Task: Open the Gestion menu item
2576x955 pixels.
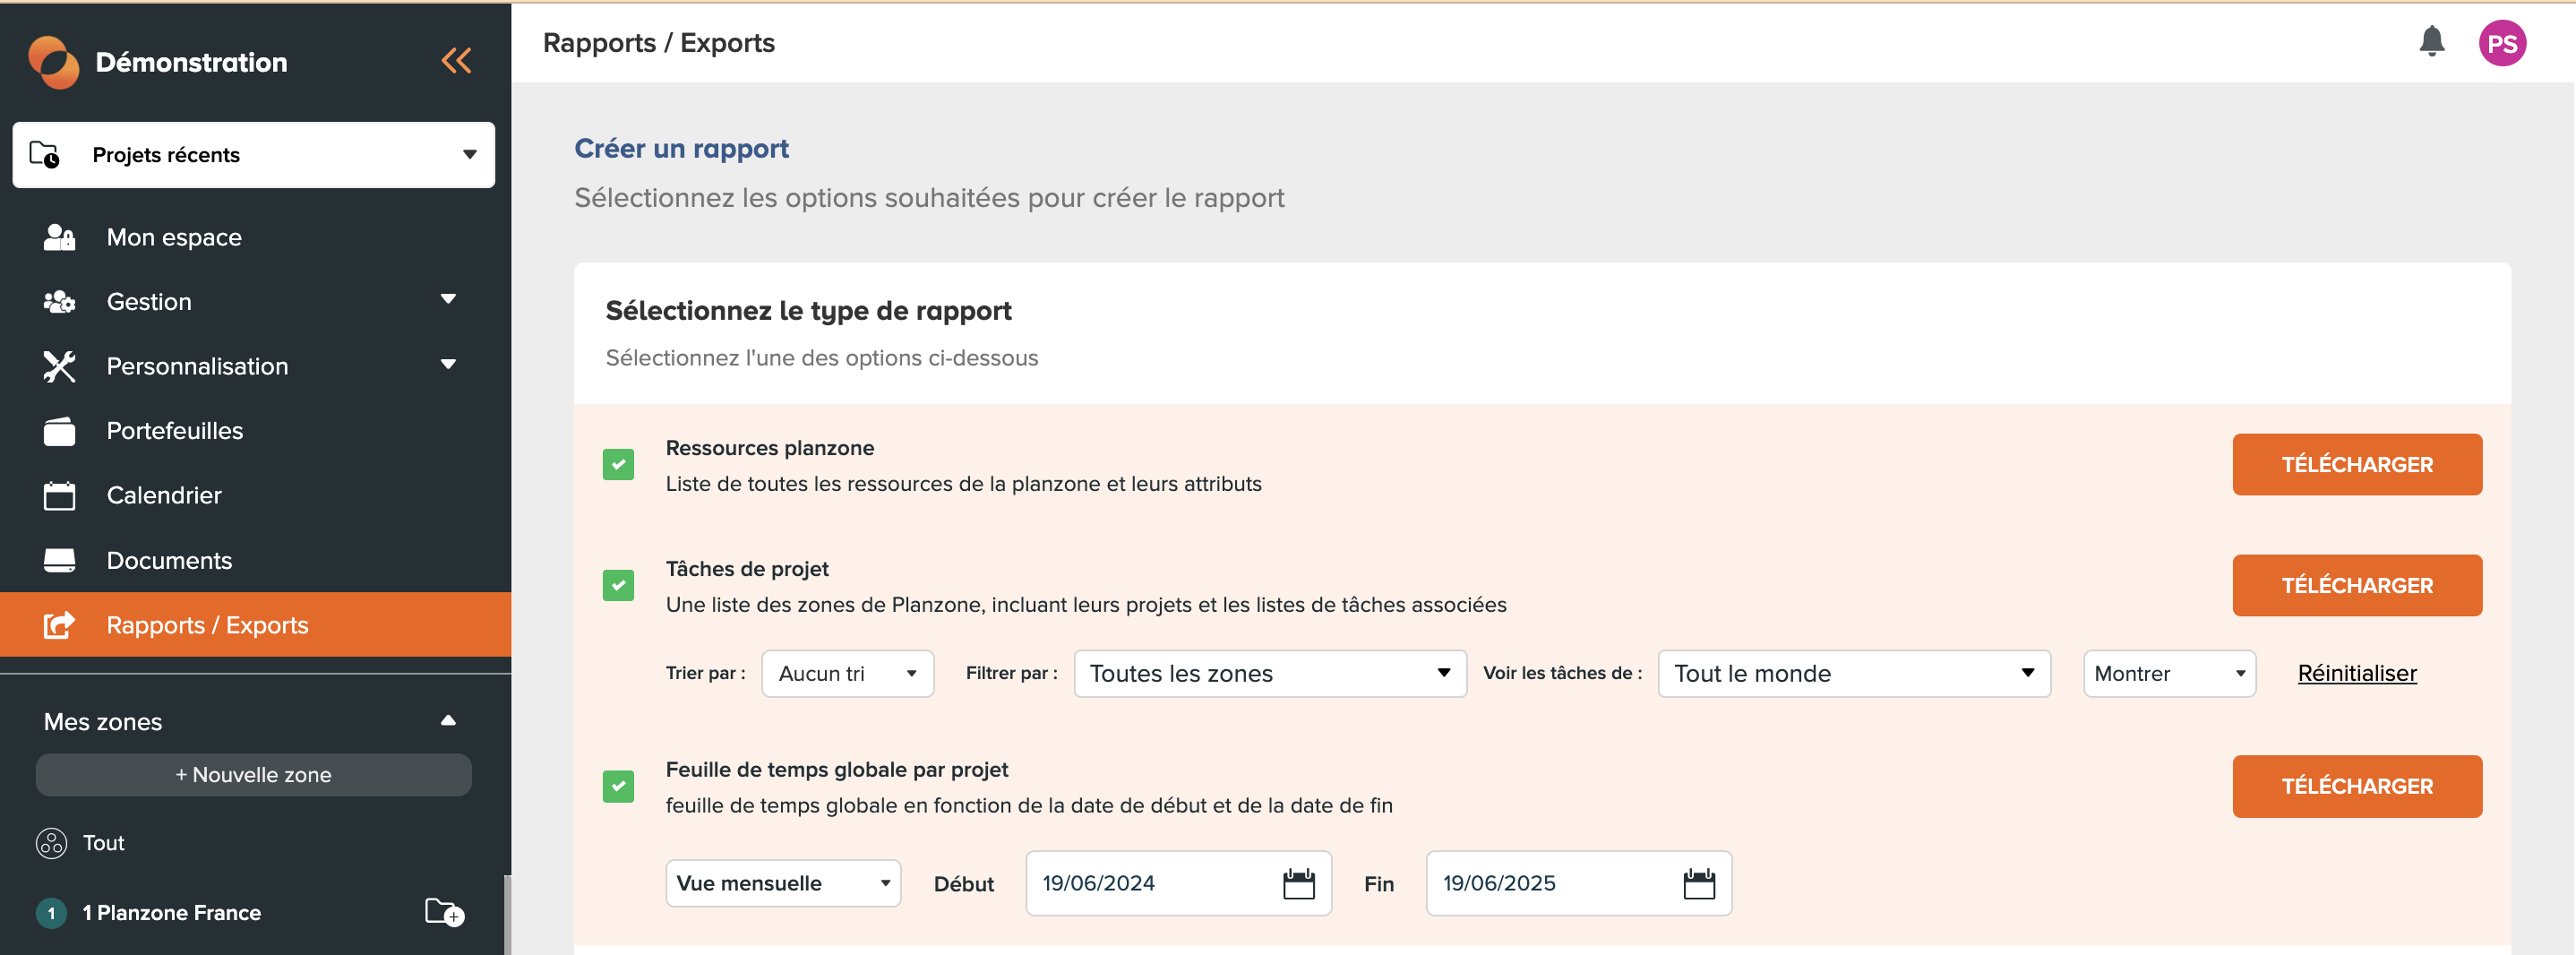Action: tap(149, 302)
